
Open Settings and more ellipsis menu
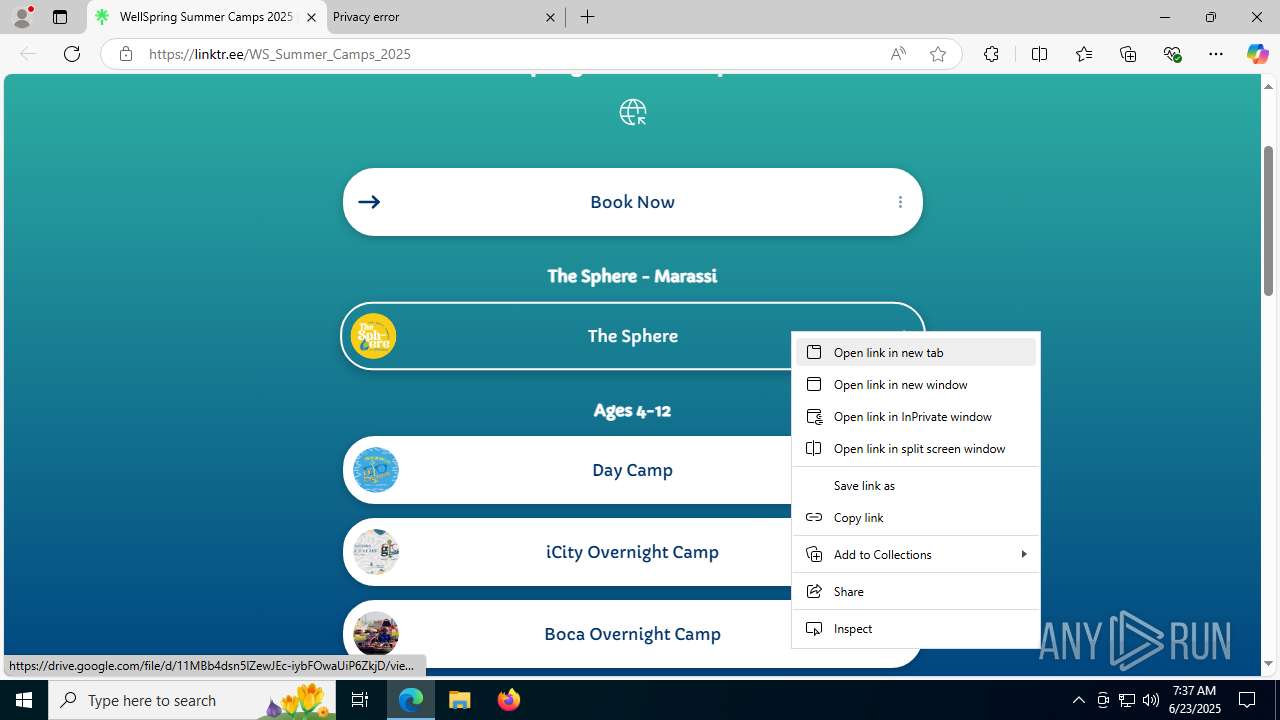pyautogui.click(x=1216, y=54)
